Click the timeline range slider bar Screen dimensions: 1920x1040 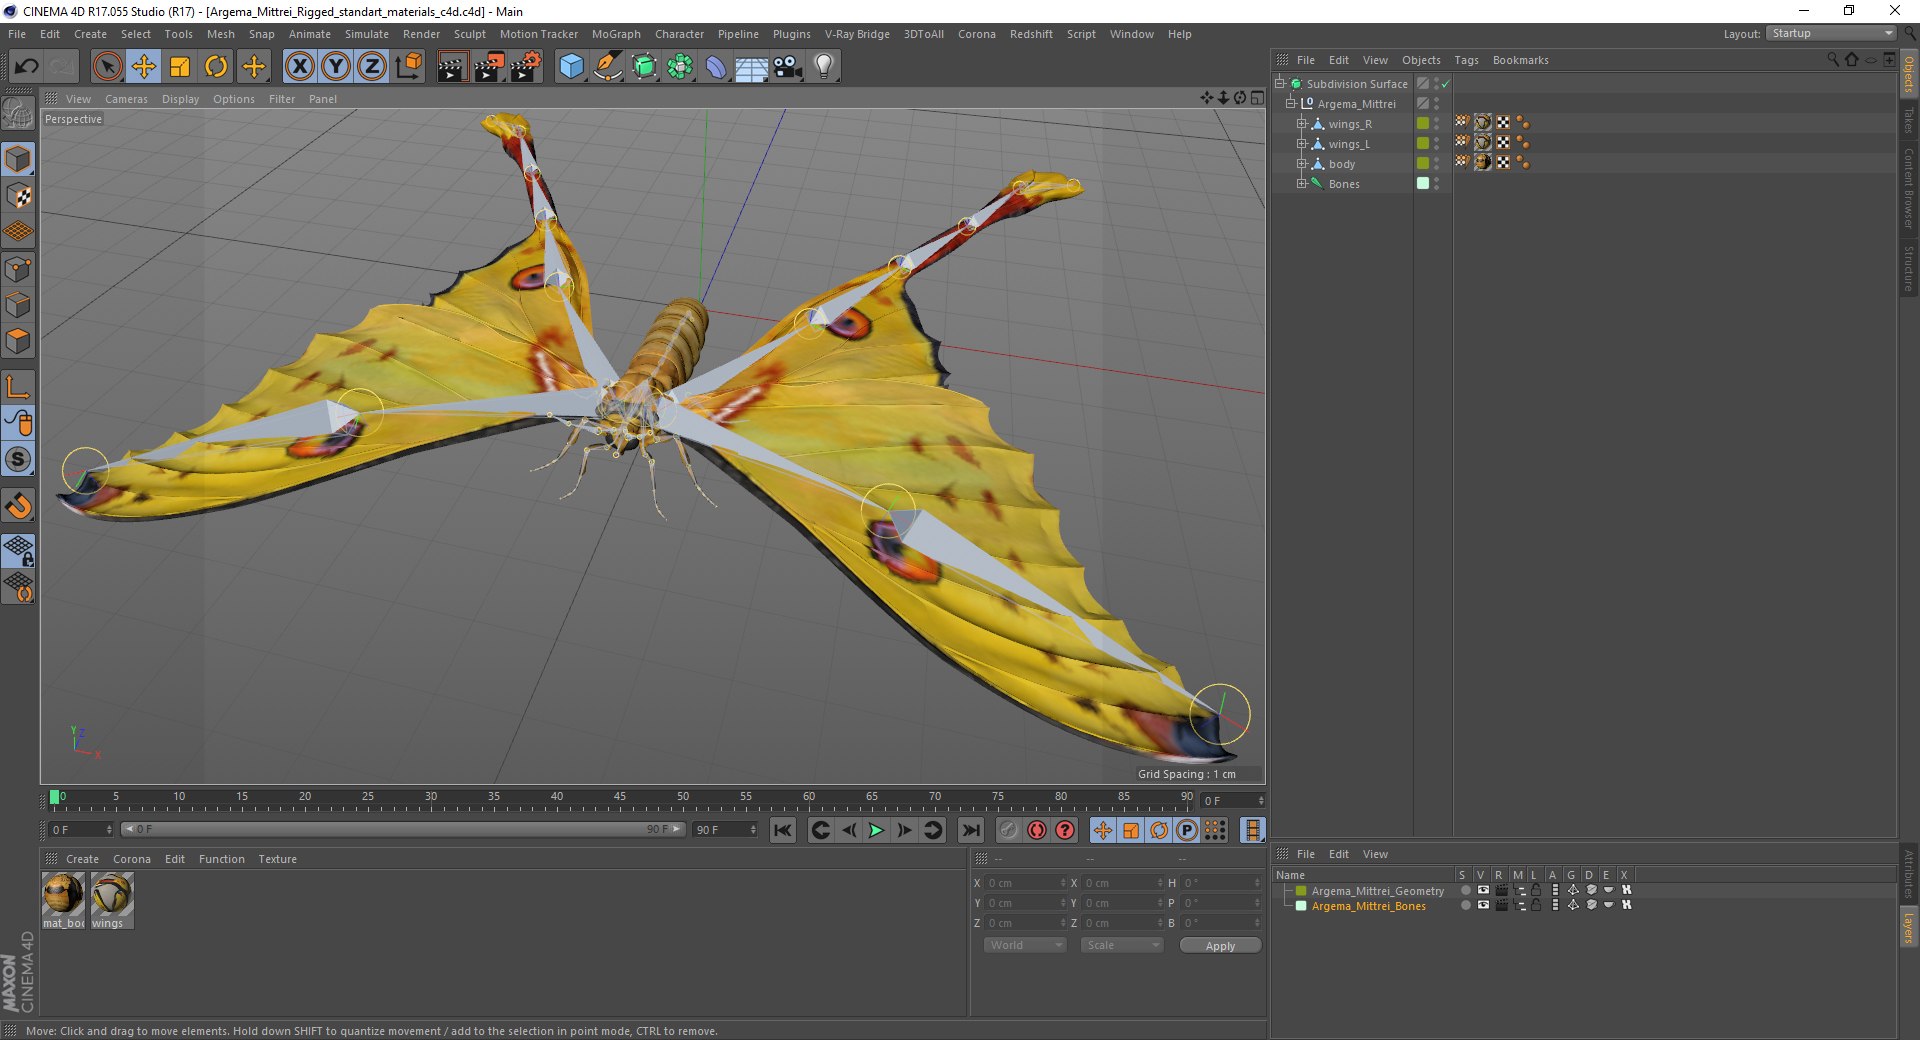click(403, 829)
